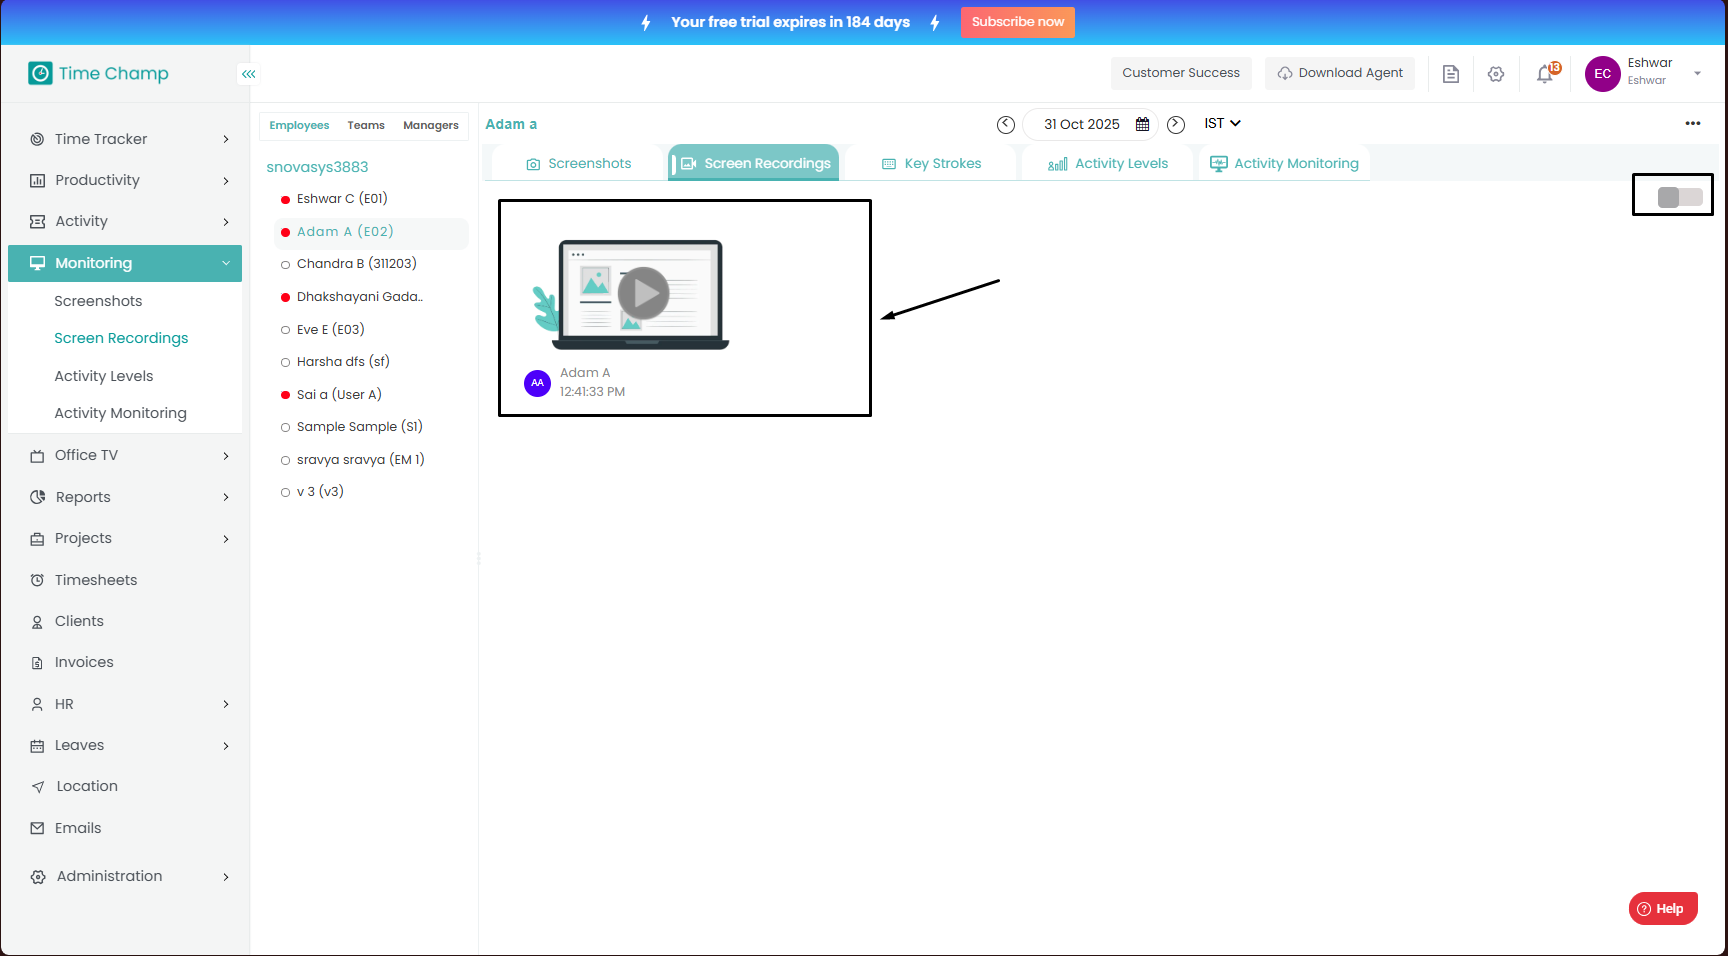1728x956 pixels.
Task: Select employee Sai a (User A)
Action: [339, 395]
